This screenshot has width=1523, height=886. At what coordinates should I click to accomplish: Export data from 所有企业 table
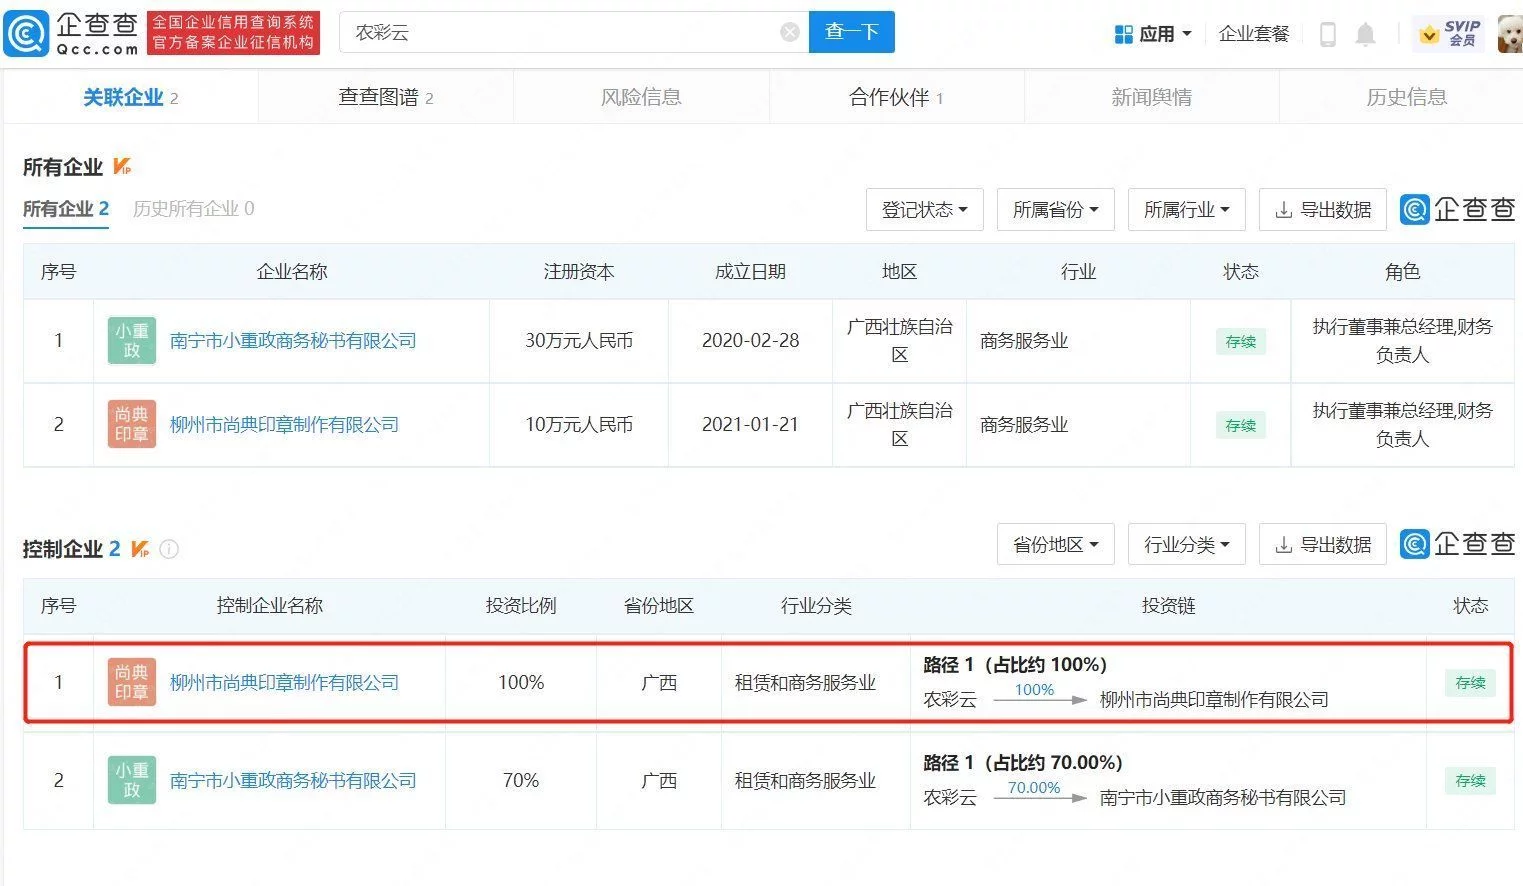click(1323, 210)
